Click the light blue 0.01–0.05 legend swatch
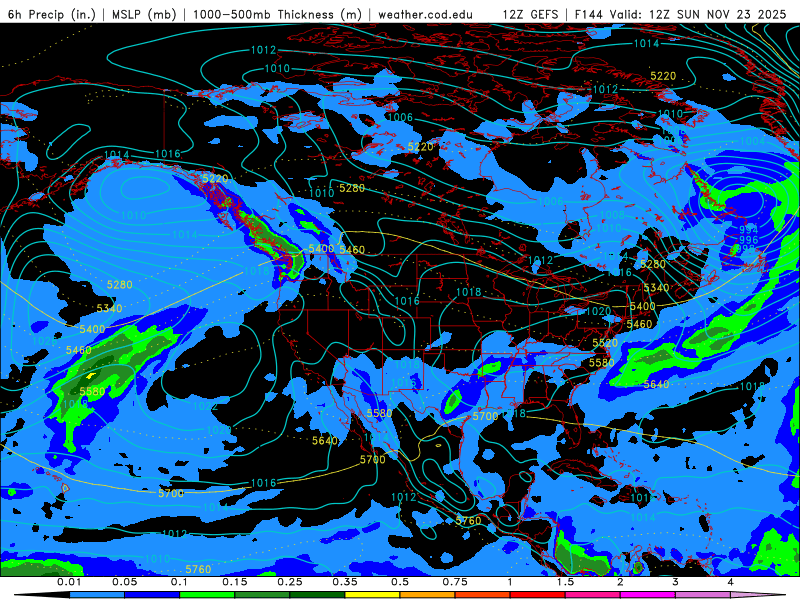 click(x=97, y=595)
